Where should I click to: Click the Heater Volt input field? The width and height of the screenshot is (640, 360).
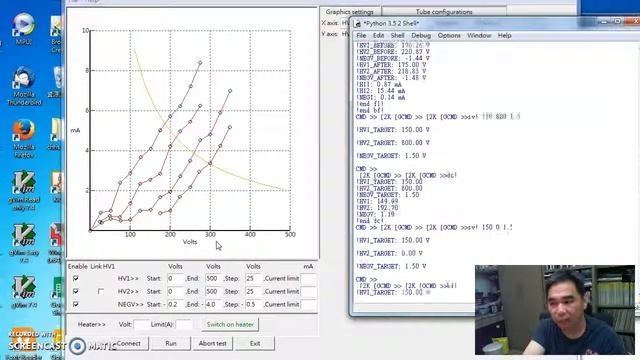point(141,324)
